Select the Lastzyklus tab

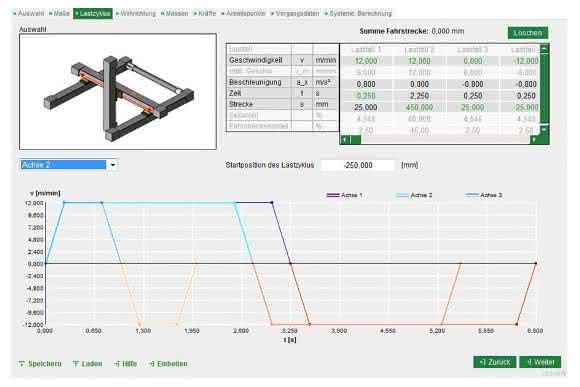93,14
